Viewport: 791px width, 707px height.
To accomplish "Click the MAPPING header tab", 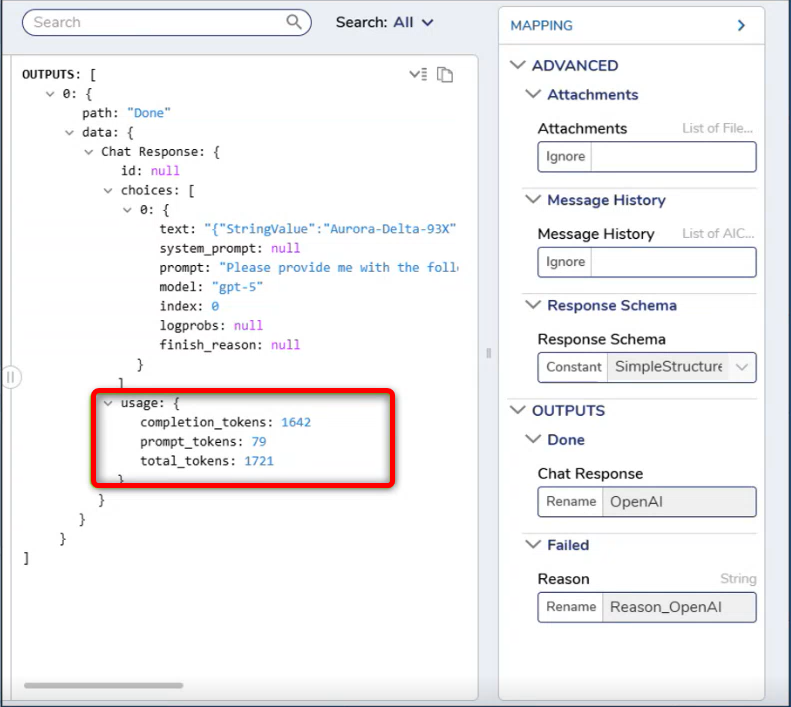I will click(x=541, y=25).
